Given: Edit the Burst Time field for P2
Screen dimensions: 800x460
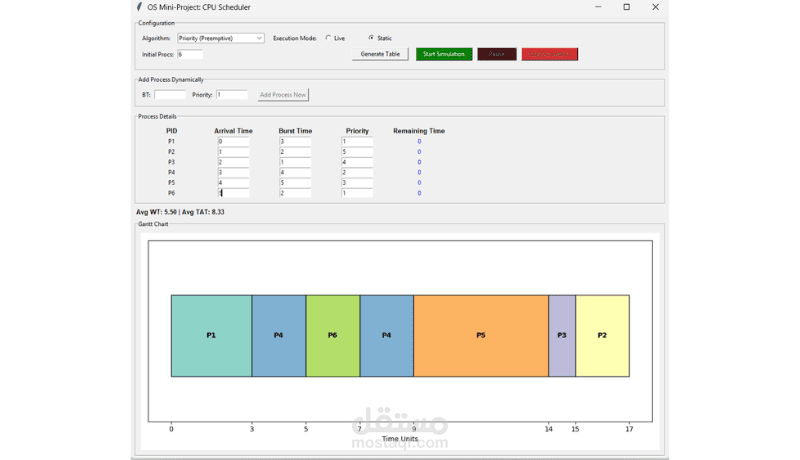Looking at the screenshot, I should coord(295,151).
